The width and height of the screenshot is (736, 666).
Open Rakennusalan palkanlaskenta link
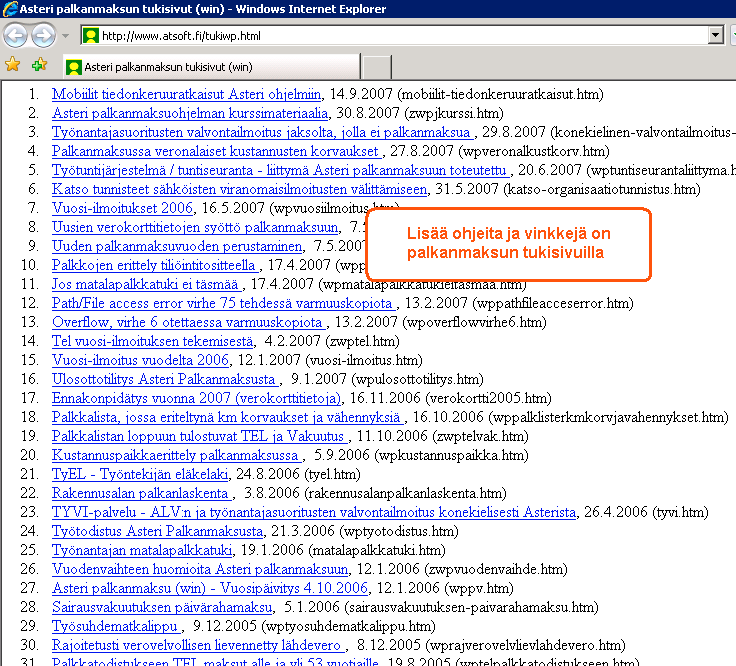click(x=142, y=493)
